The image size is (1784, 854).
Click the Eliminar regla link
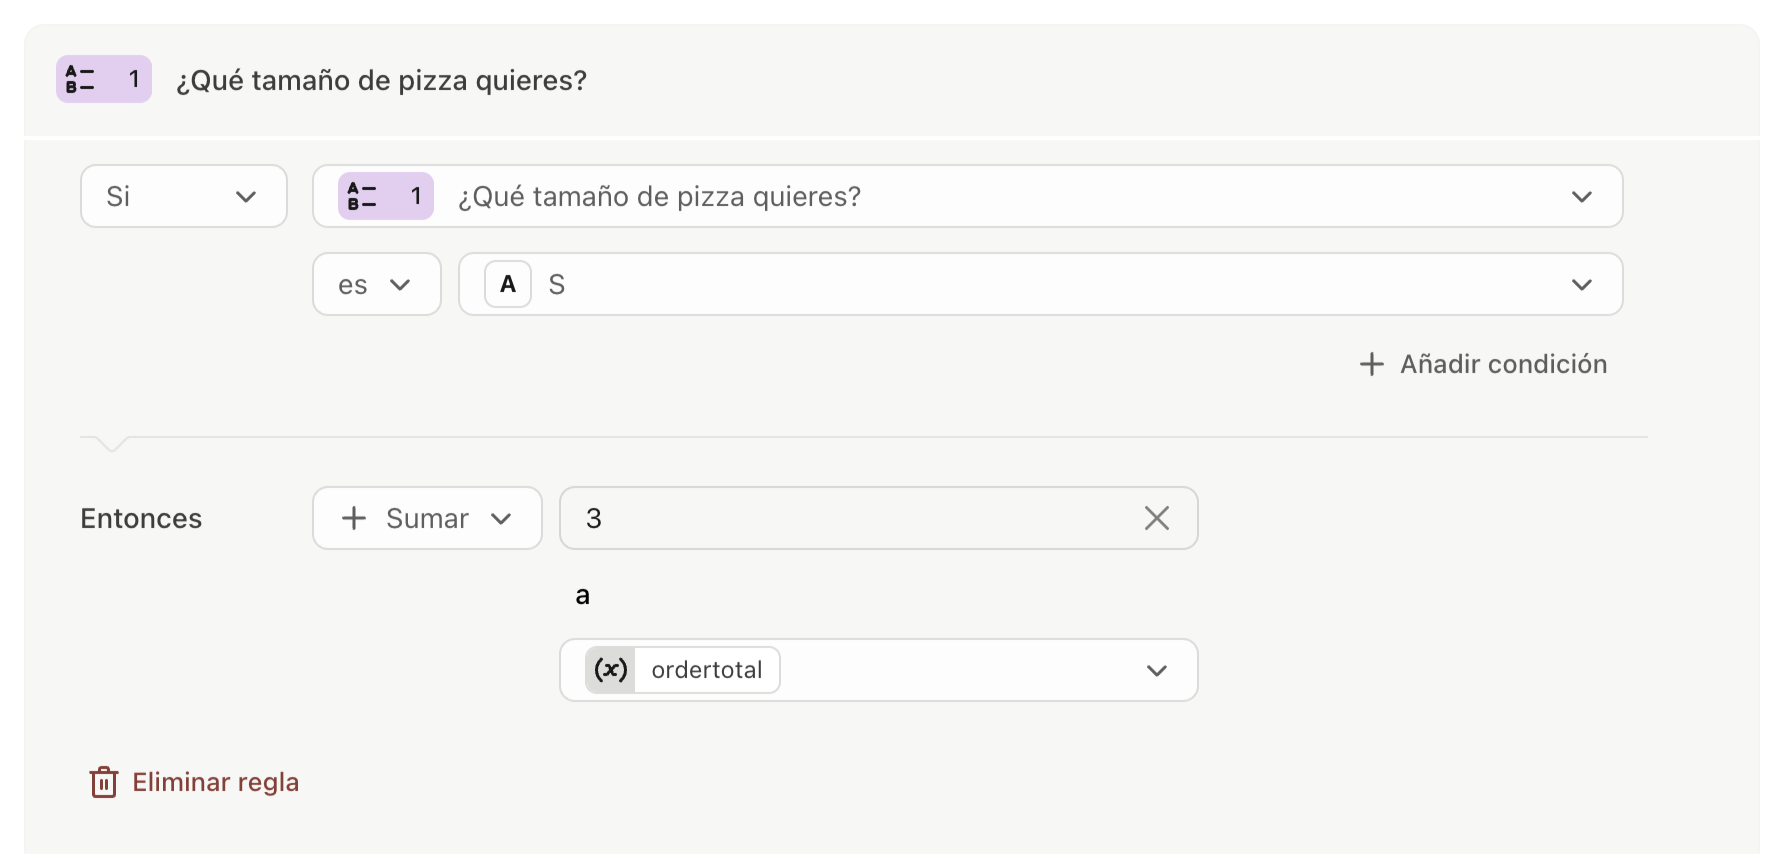[x=215, y=782]
